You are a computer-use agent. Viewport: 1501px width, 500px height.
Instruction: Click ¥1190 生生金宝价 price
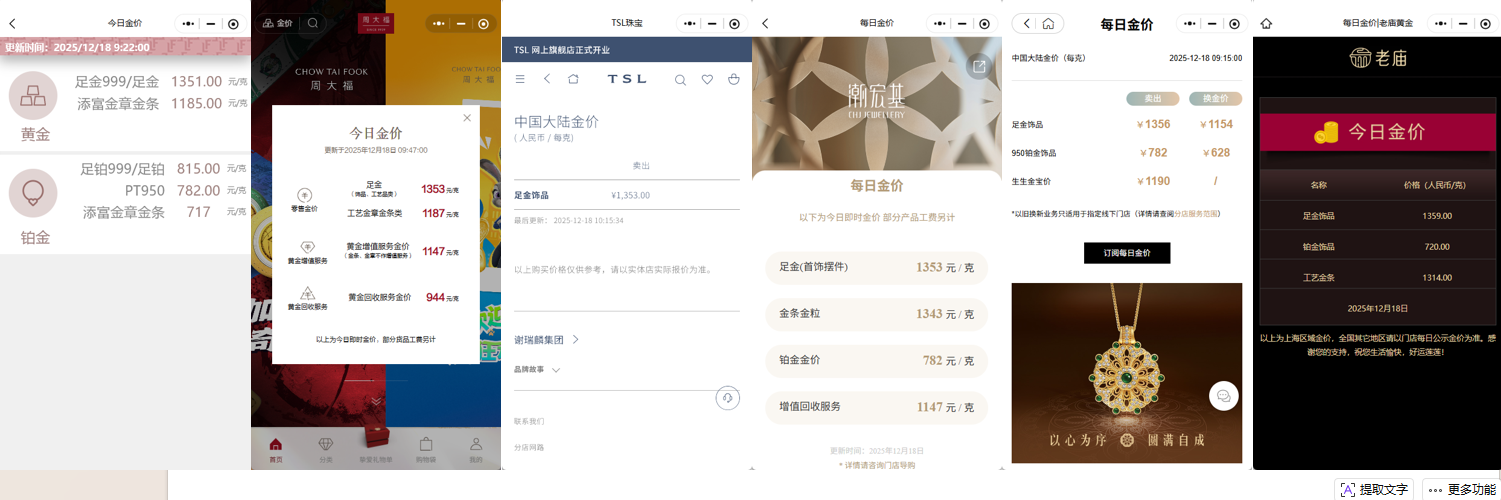point(1153,181)
